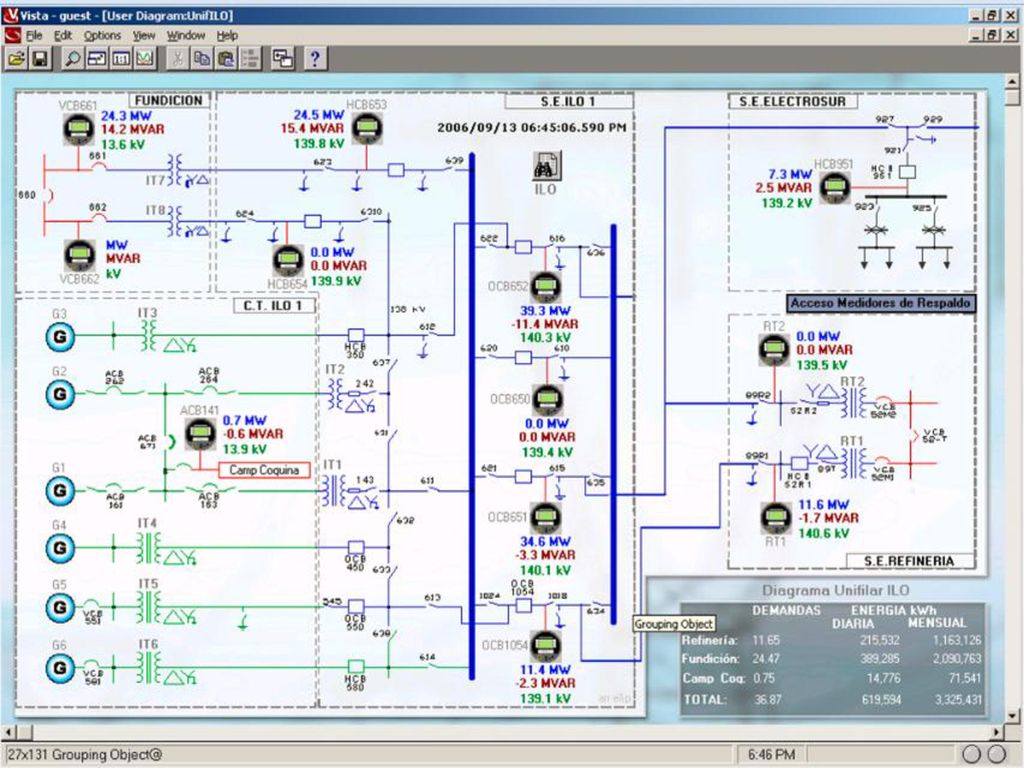Image resolution: width=1024 pixels, height=768 pixels.
Task: Open the OCB652 meter icon
Action: pos(546,287)
